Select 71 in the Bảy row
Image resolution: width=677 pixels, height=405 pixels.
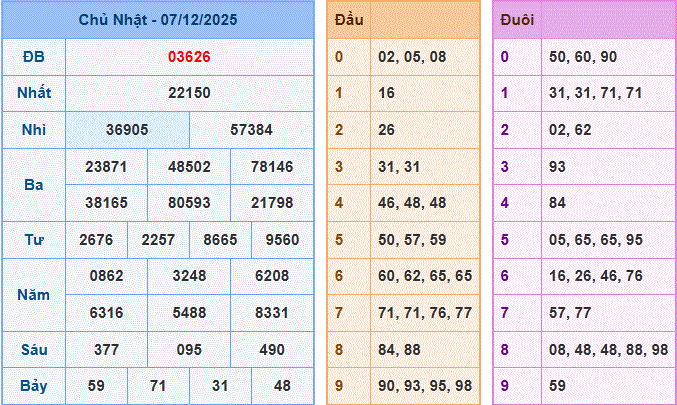point(158,386)
